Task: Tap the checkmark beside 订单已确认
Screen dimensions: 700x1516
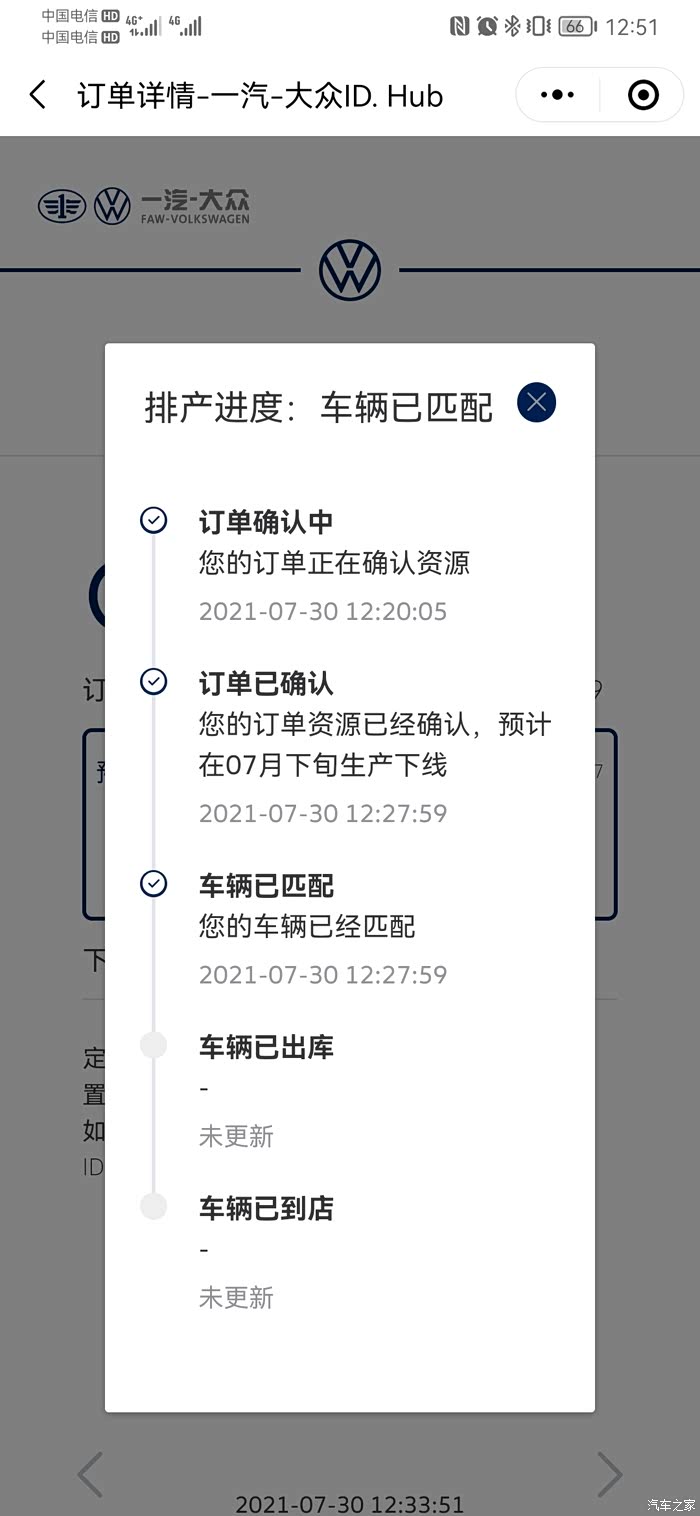Action: click(153, 682)
